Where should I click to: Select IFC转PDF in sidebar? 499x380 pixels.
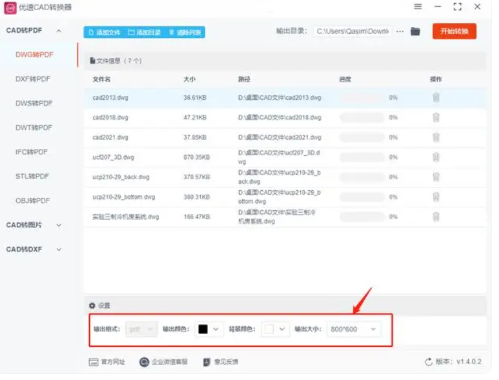pos(31,152)
